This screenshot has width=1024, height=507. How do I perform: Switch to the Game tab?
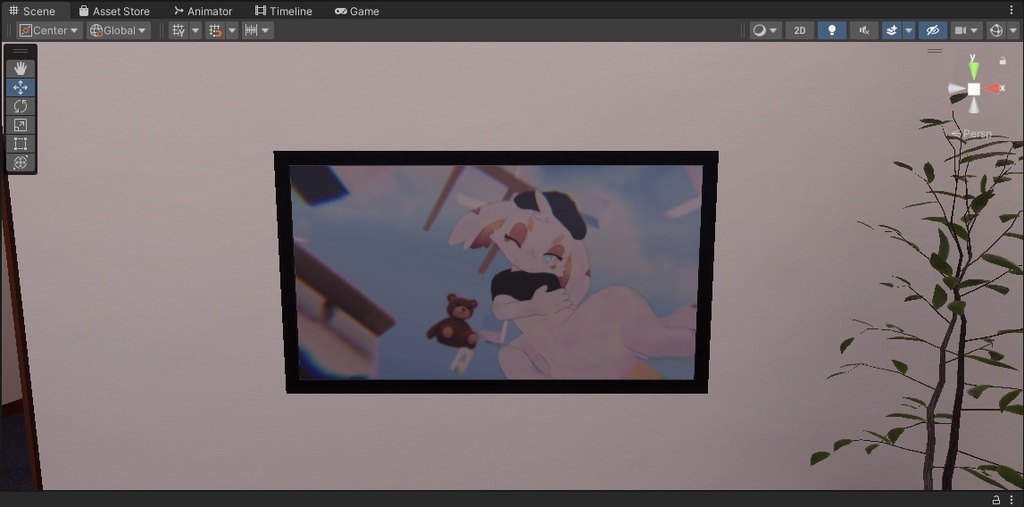[357, 11]
